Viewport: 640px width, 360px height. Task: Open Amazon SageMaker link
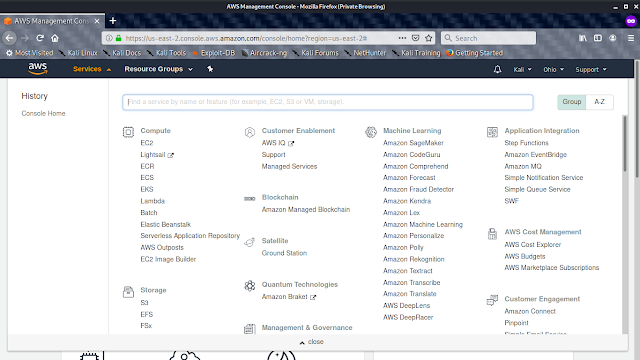click(x=413, y=143)
